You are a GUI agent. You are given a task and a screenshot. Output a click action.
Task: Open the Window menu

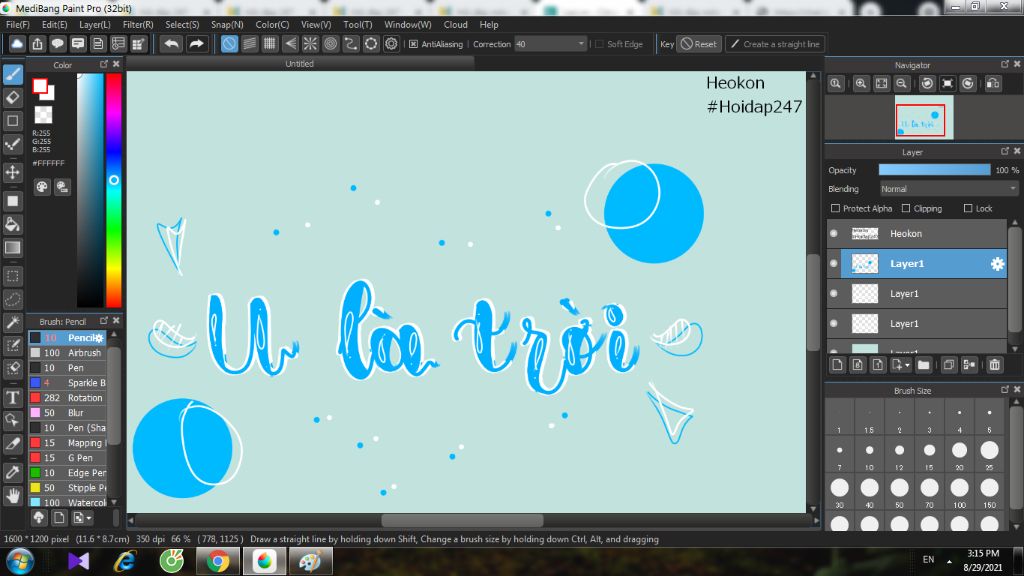[408, 25]
